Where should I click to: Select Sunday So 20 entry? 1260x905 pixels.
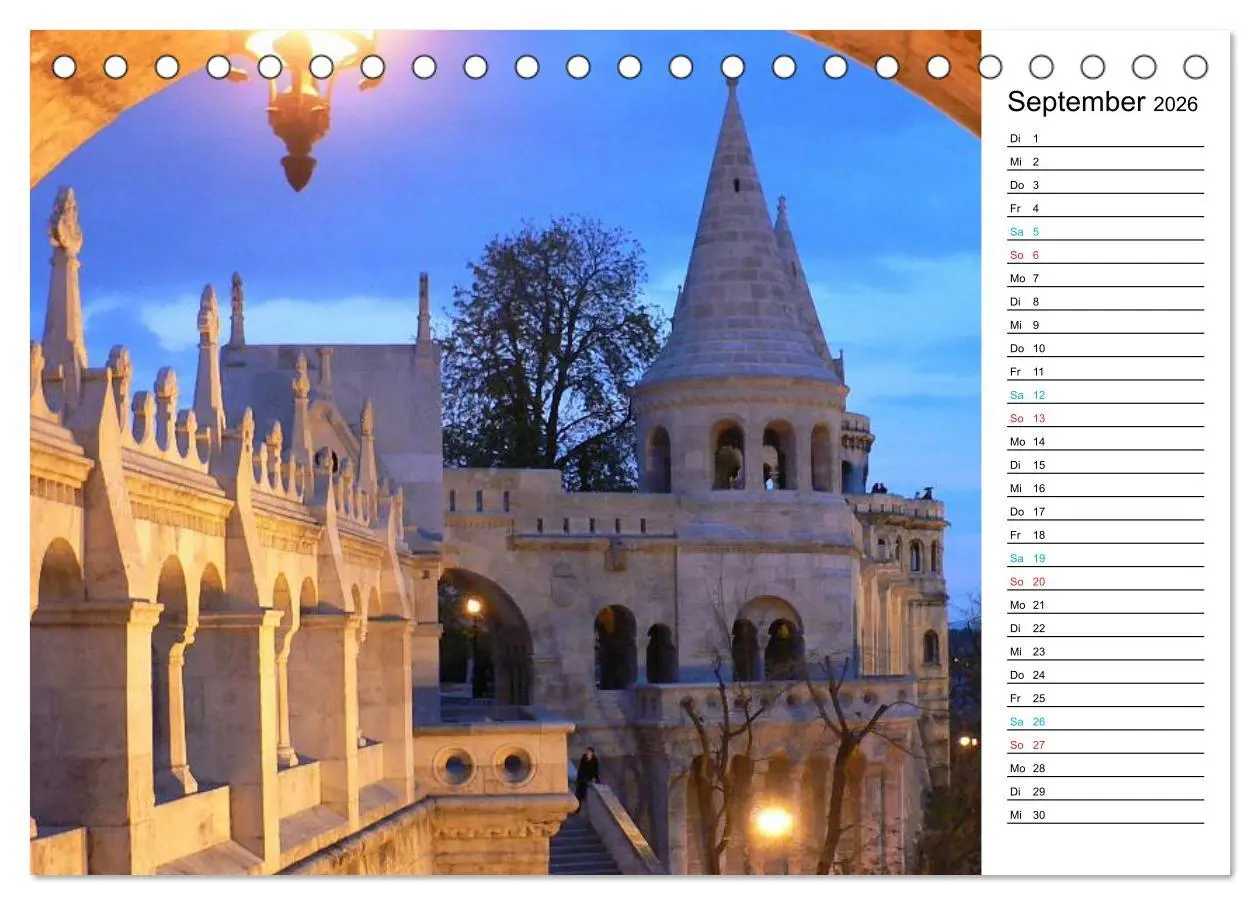point(1105,582)
